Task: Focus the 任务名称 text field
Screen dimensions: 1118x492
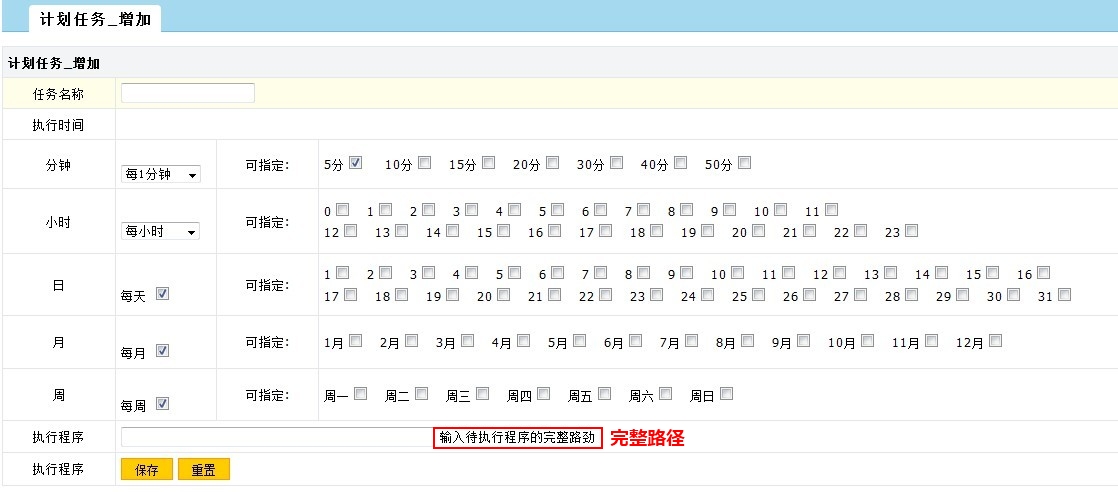Action: pyautogui.click(x=188, y=94)
